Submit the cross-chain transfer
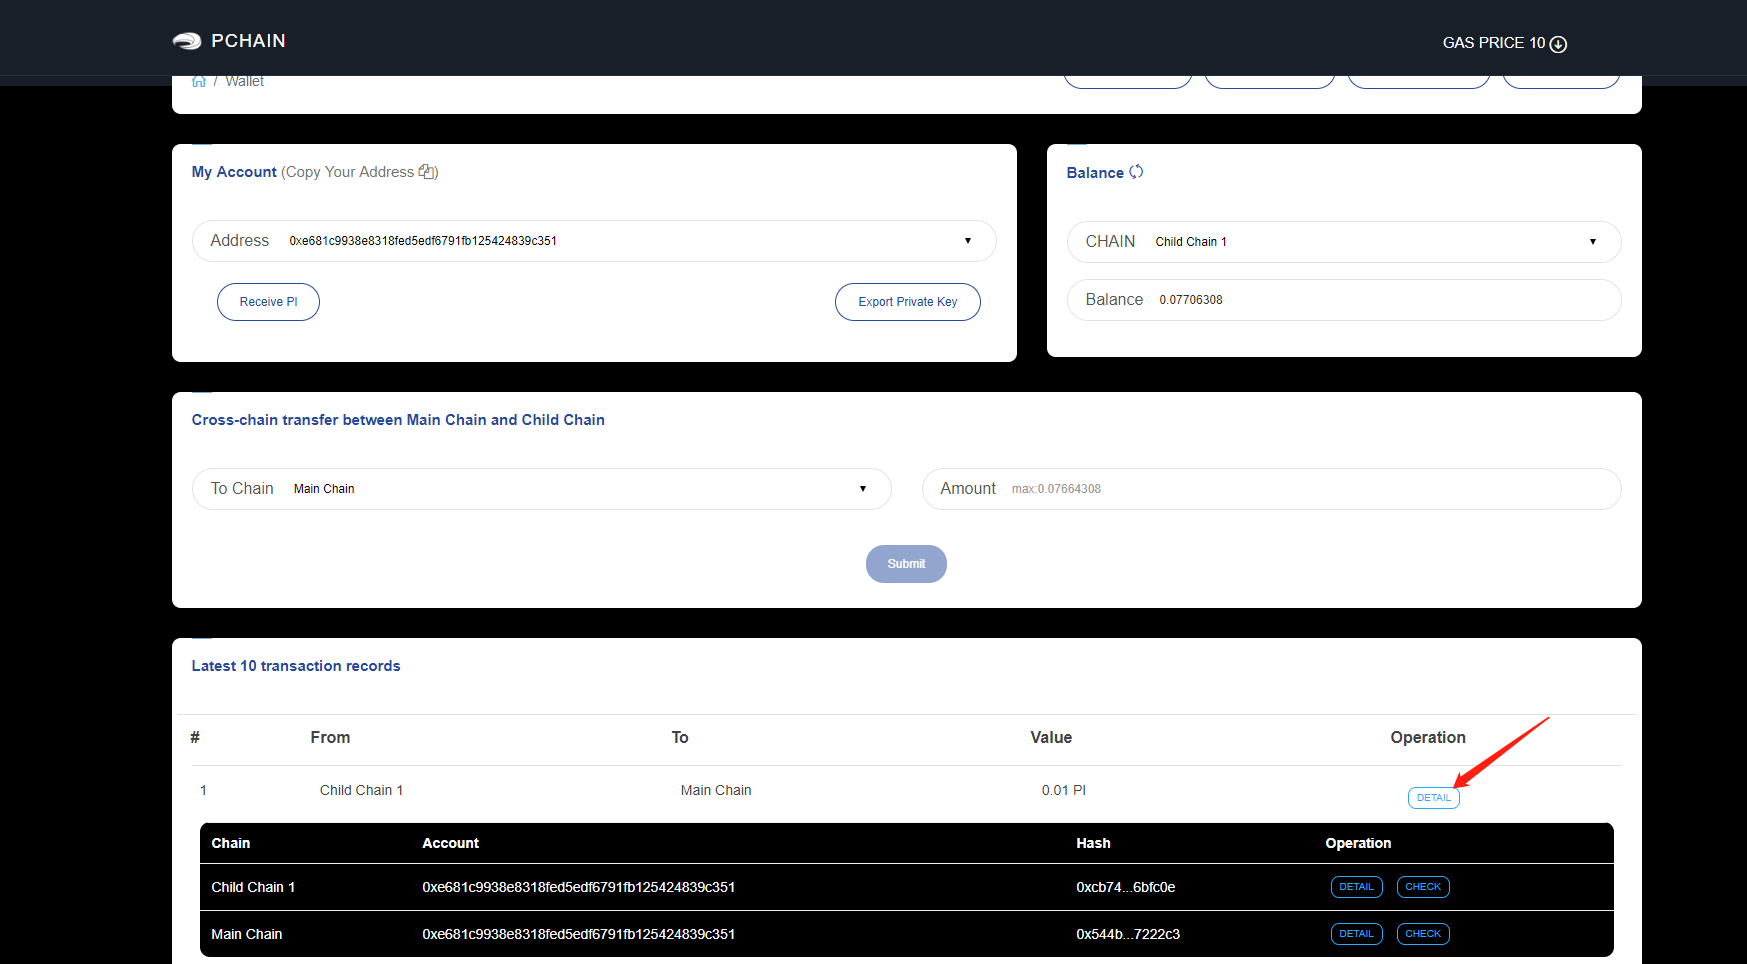This screenshot has height=964, width=1747. click(x=905, y=564)
